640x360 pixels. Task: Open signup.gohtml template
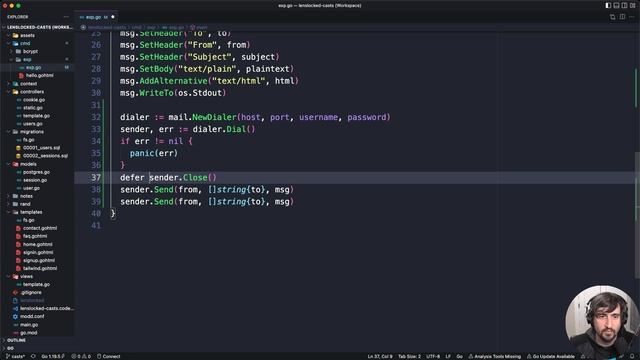pos(38,260)
